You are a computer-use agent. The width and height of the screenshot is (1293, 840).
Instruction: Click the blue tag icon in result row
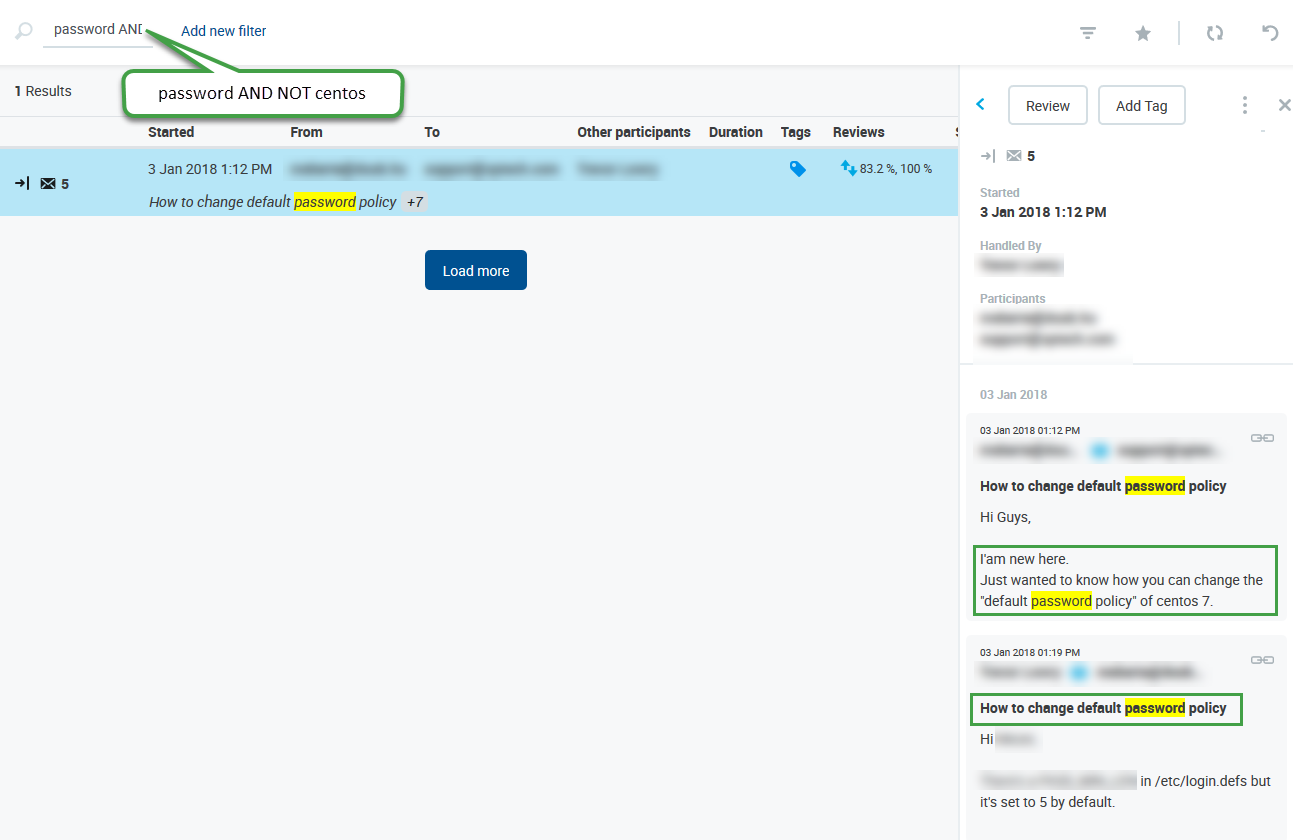(x=797, y=170)
